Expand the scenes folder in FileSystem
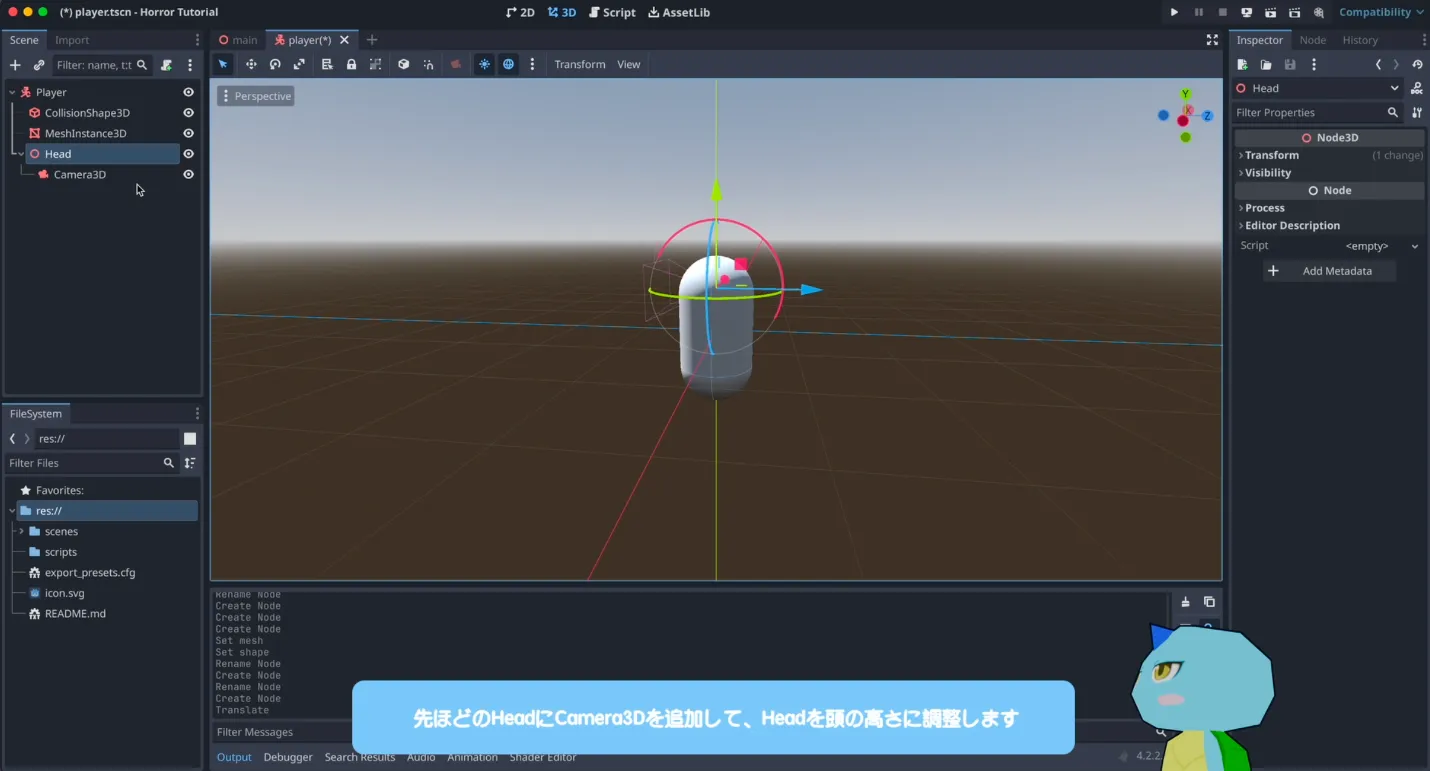This screenshot has height=771, width=1430. pyautogui.click(x=21, y=531)
